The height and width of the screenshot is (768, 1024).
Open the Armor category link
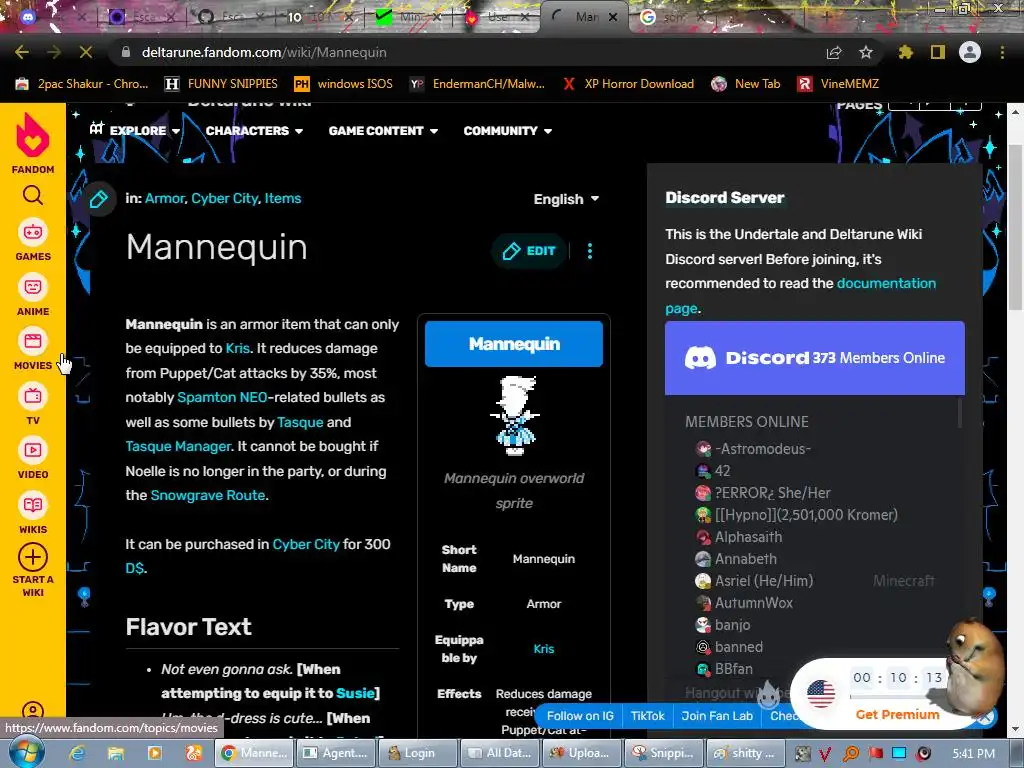click(165, 199)
